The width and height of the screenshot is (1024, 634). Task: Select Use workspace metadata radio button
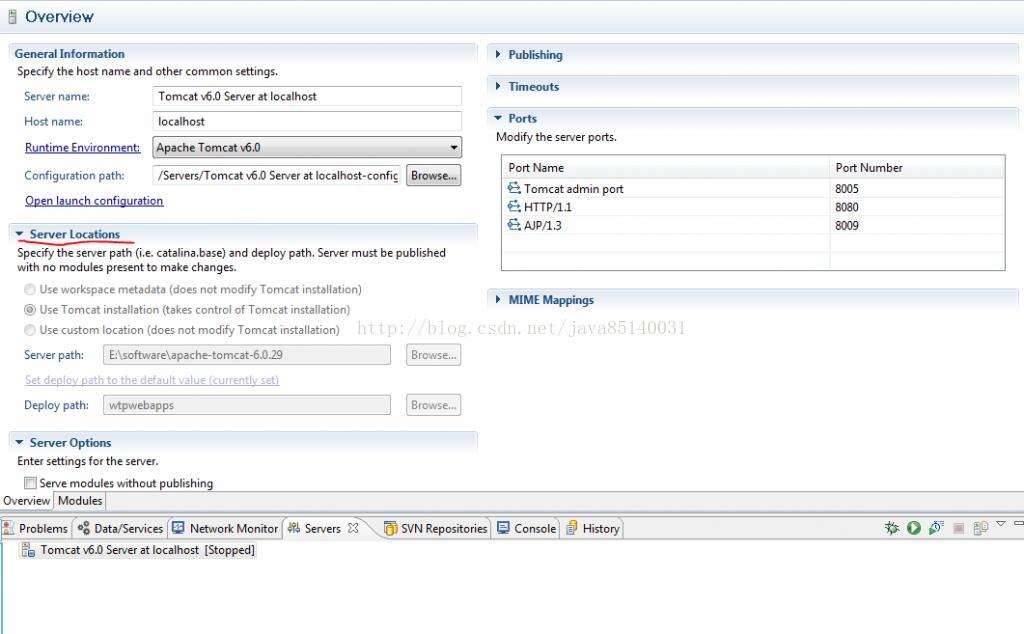(30, 289)
